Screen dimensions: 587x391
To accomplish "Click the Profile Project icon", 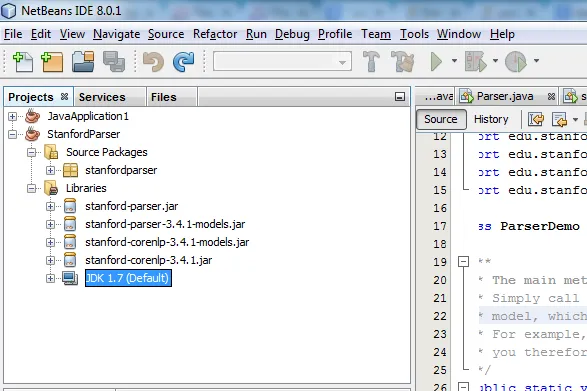I will (516, 61).
